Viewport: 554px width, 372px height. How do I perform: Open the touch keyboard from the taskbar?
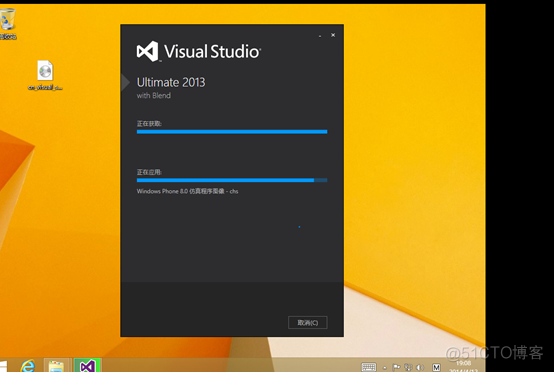pyautogui.click(x=369, y=367)
